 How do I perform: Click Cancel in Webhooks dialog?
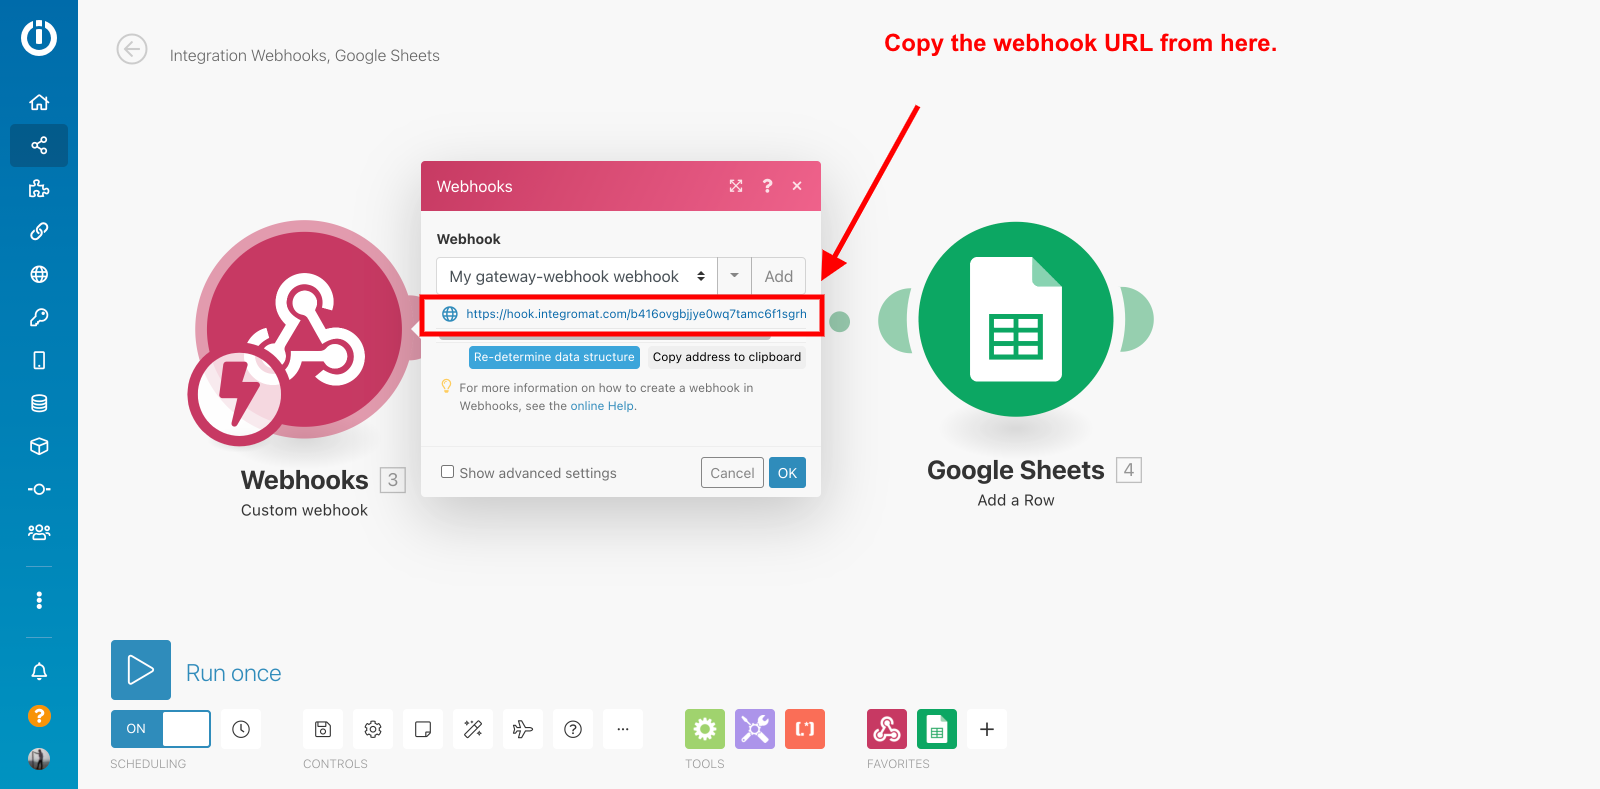[732, 473]
